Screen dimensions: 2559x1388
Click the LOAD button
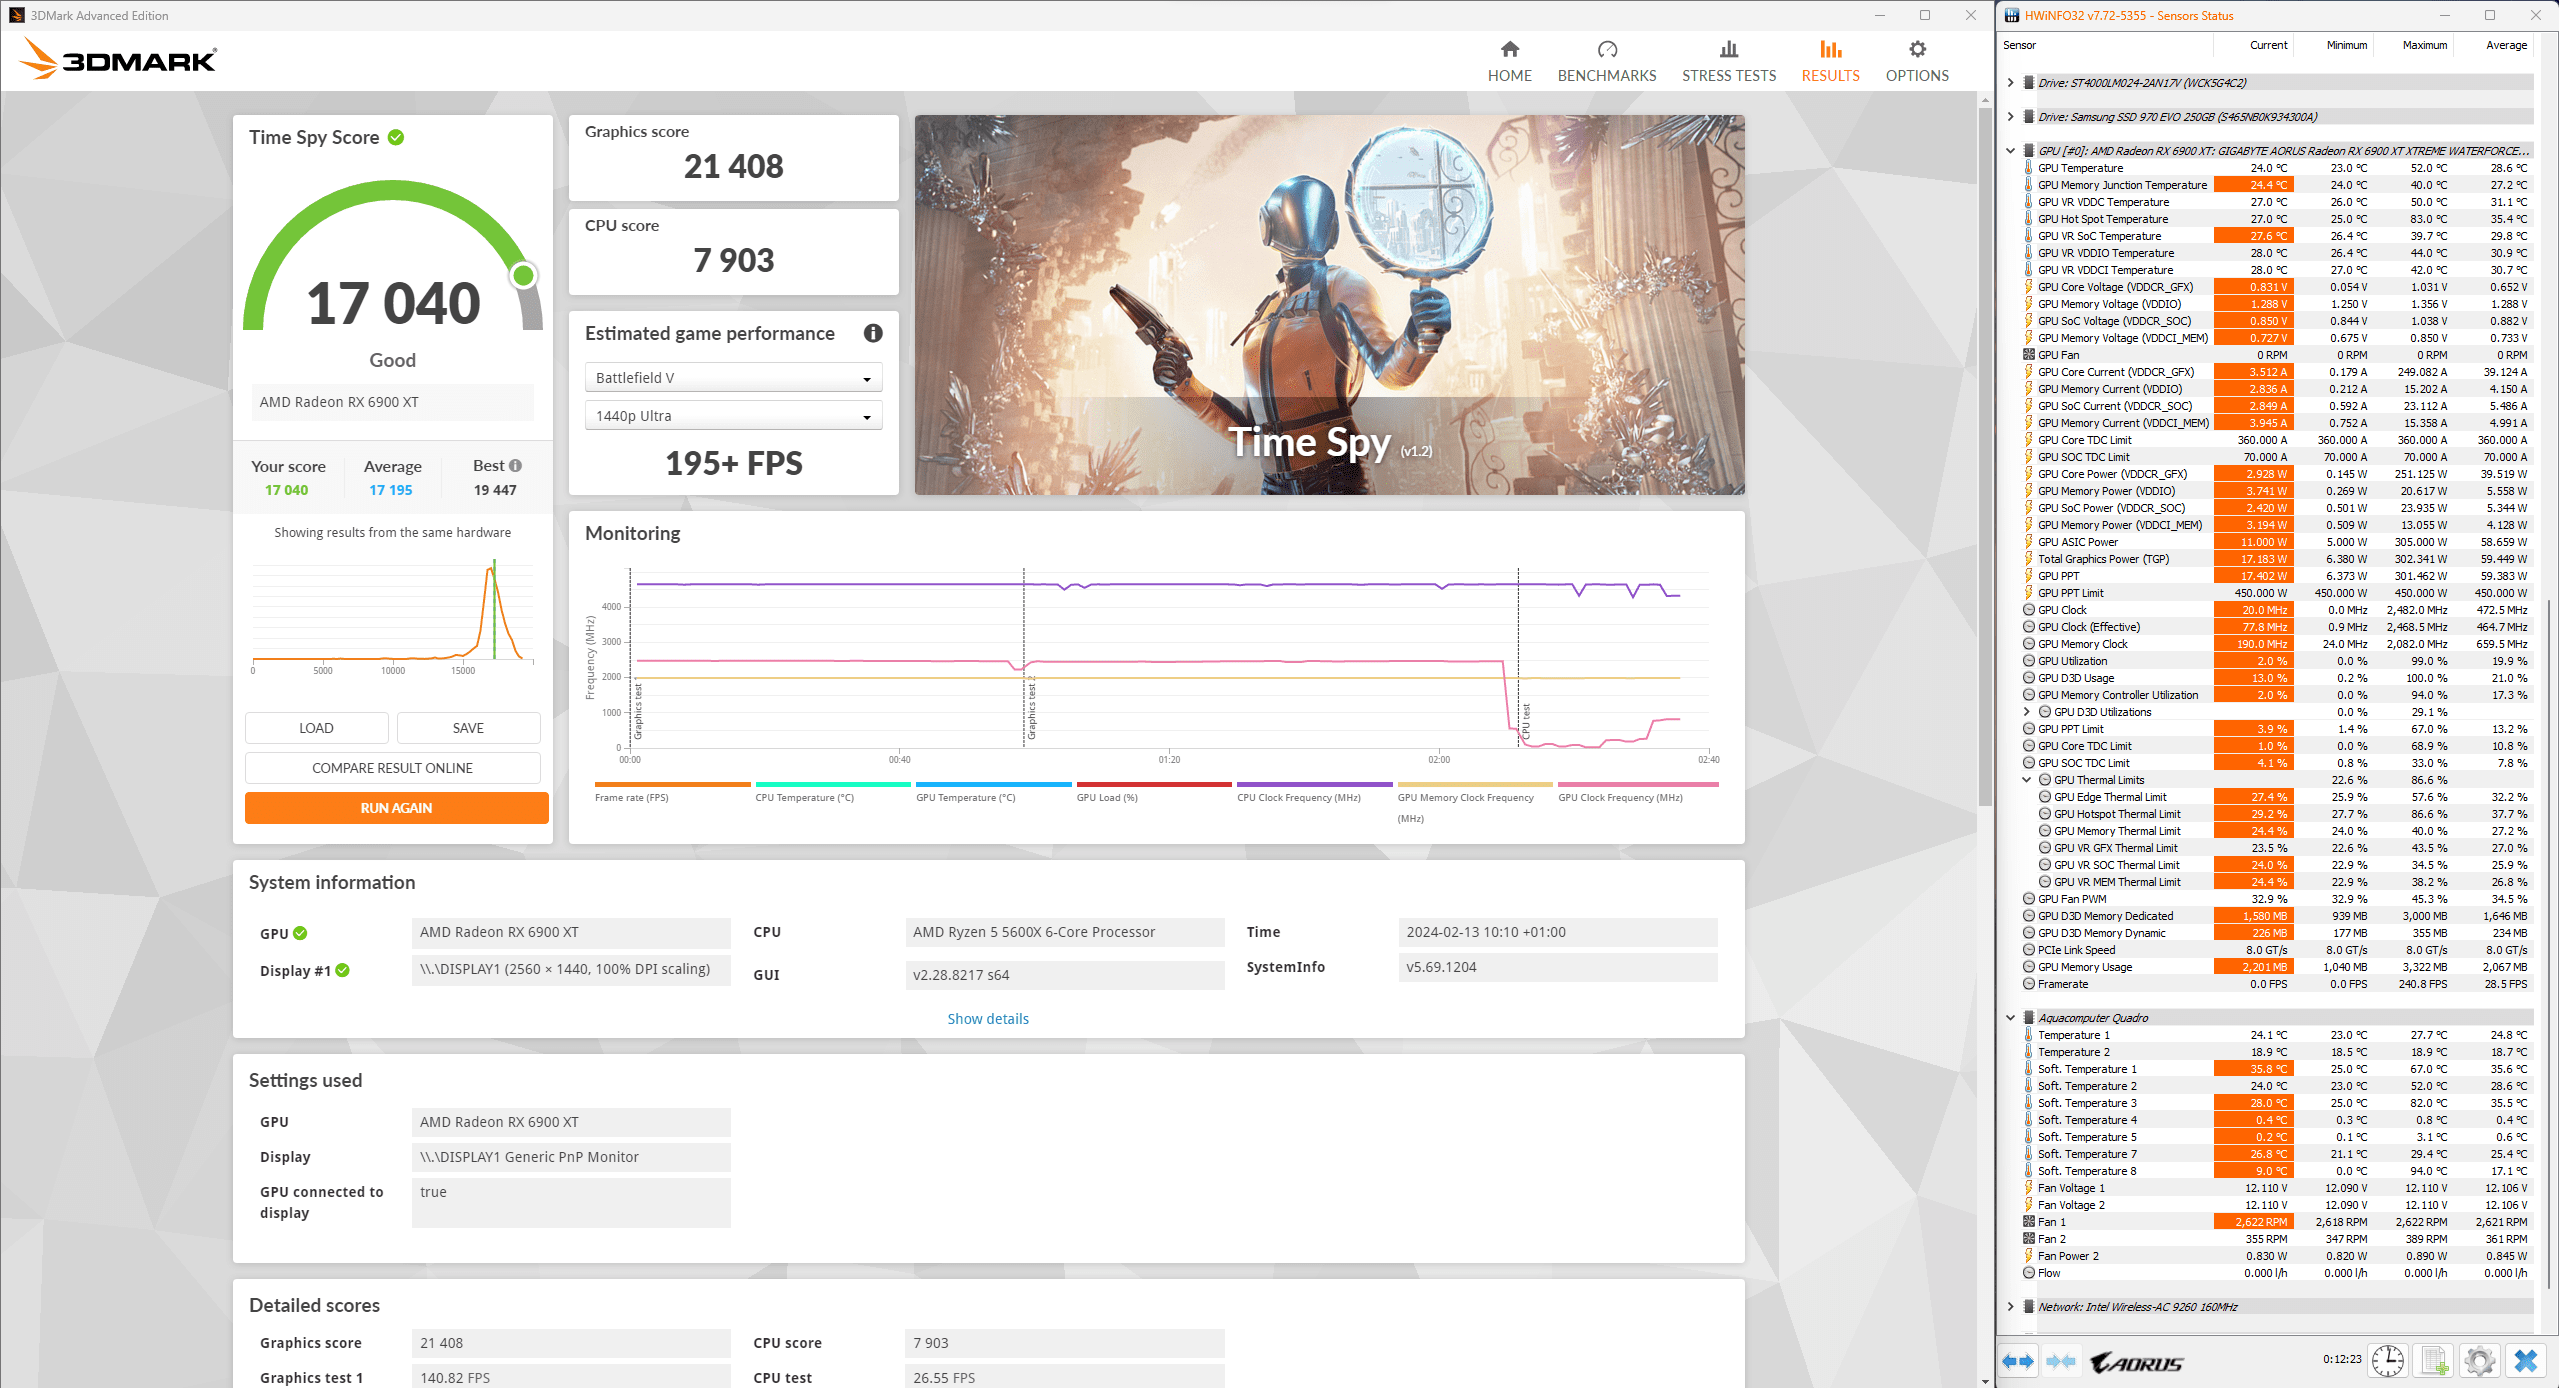pyautogui.click(x=316, y=728)
